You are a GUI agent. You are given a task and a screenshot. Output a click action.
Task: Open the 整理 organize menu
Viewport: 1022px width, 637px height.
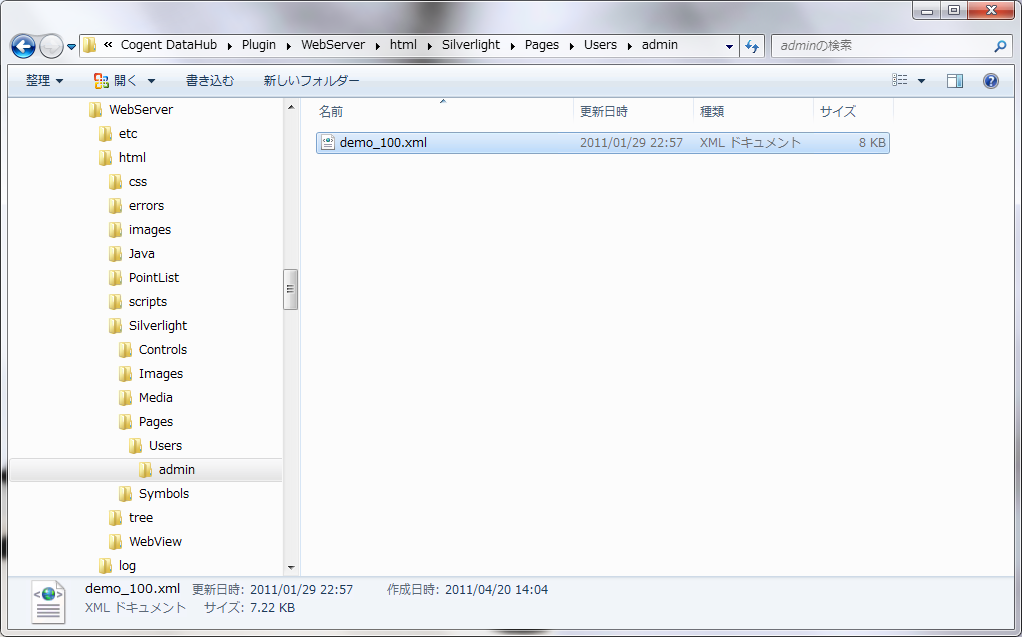(x=44, y=81)
